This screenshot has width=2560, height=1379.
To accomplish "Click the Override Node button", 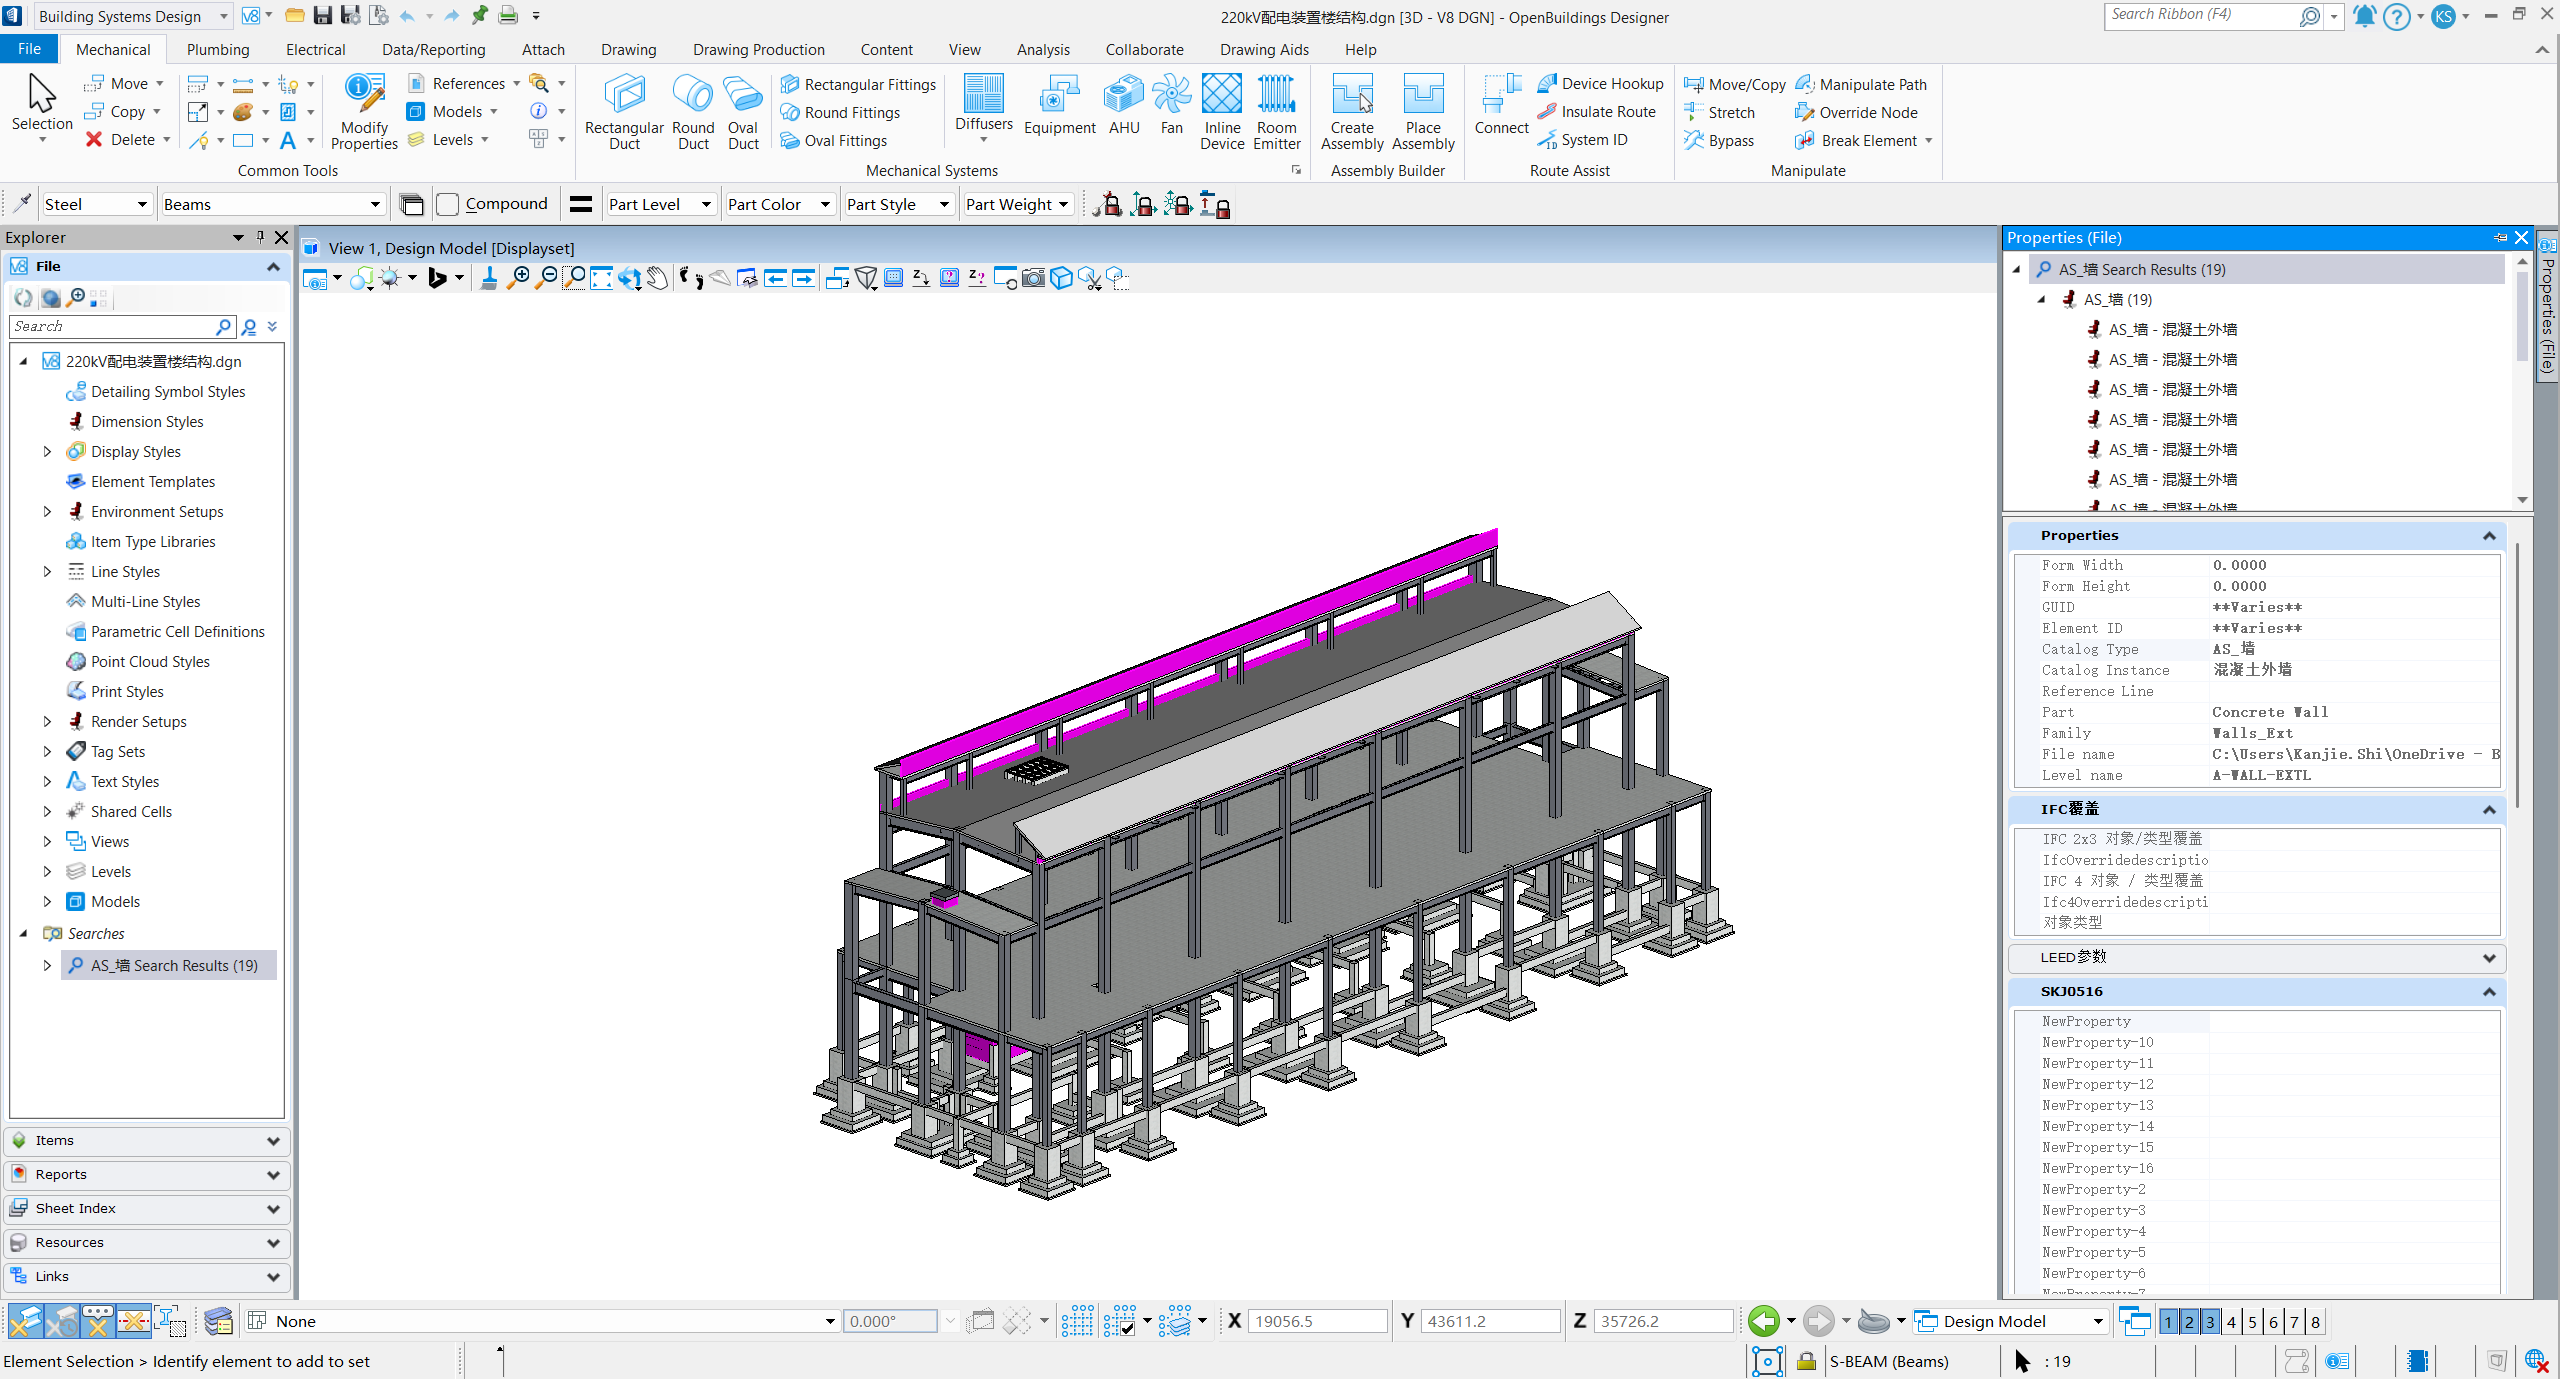I will coord(1857,112).
